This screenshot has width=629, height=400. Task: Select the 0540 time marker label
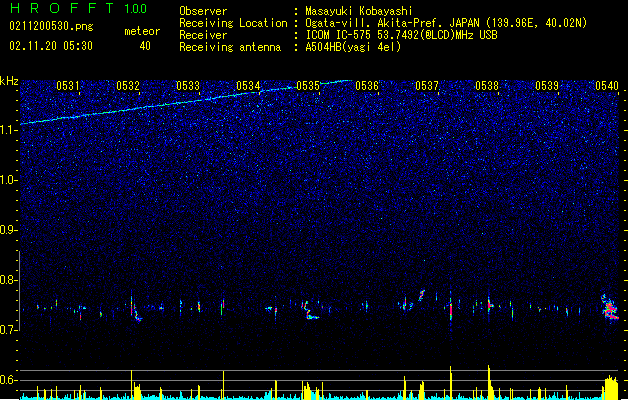pyautogui.click(x=607, y=86)
